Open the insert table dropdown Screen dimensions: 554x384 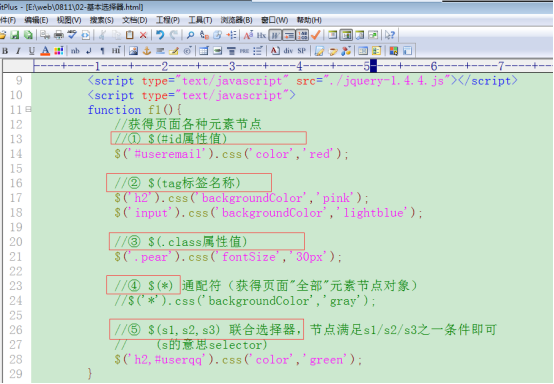point(204,51)
